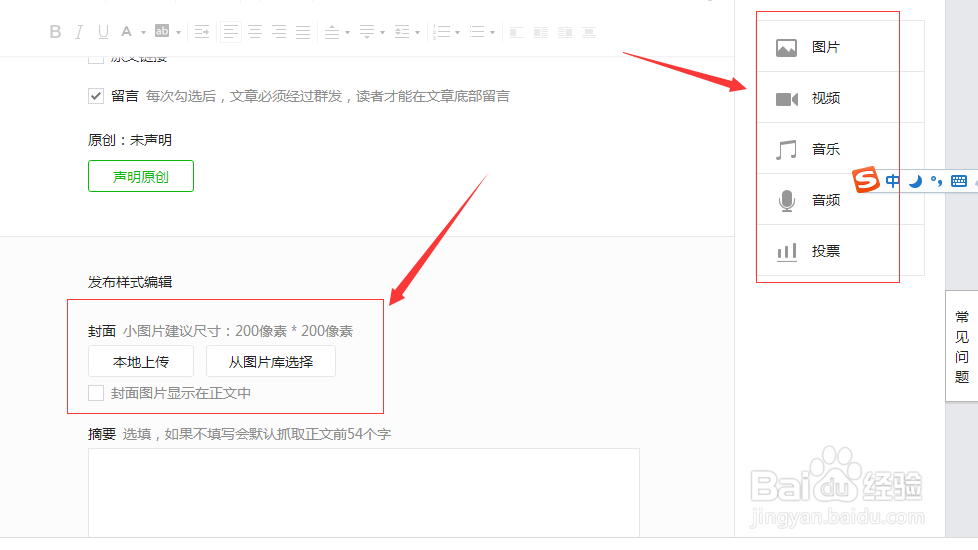Insert numbered list

(x=442, y=32)
